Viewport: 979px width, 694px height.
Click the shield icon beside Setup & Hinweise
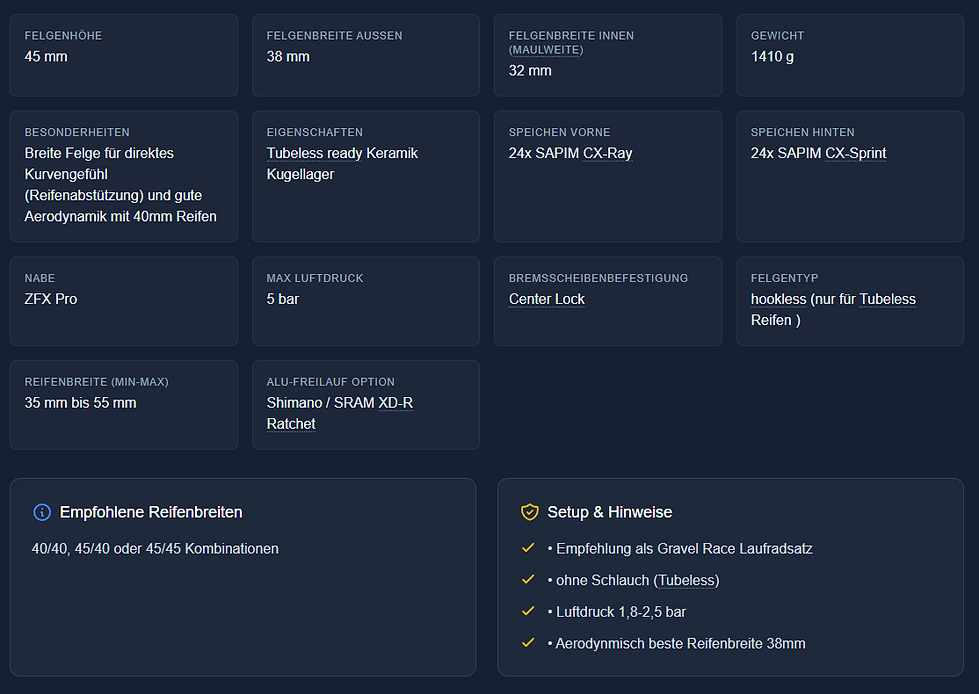(x=530, y=512)
